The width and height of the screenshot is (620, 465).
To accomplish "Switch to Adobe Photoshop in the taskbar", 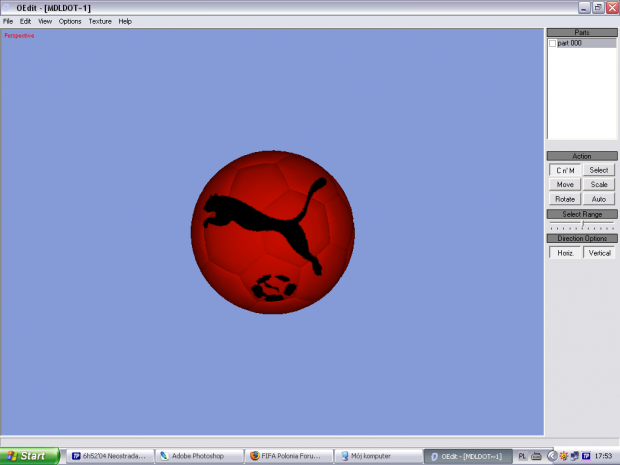I will click(196, 456).
